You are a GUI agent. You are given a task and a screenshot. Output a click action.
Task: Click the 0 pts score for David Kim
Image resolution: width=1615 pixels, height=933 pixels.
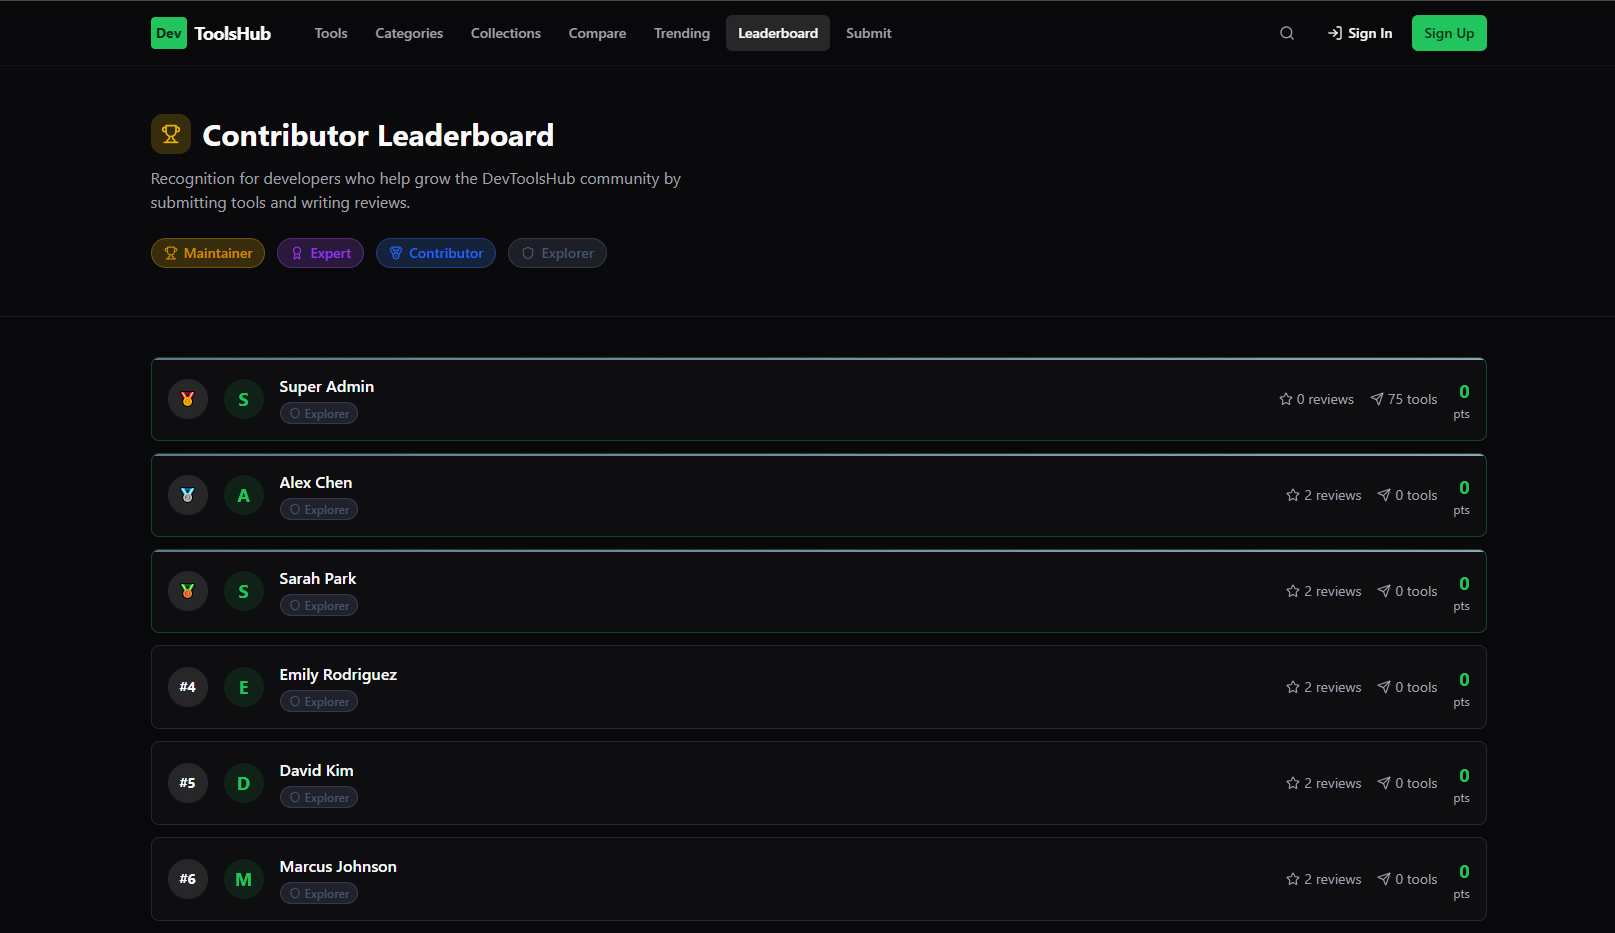click(1462, 785)
